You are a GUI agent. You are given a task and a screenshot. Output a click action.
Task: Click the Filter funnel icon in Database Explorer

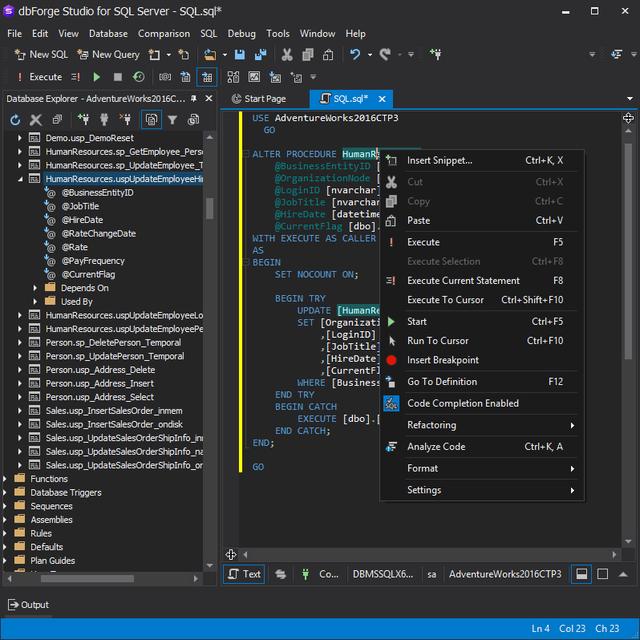point(173,120)
